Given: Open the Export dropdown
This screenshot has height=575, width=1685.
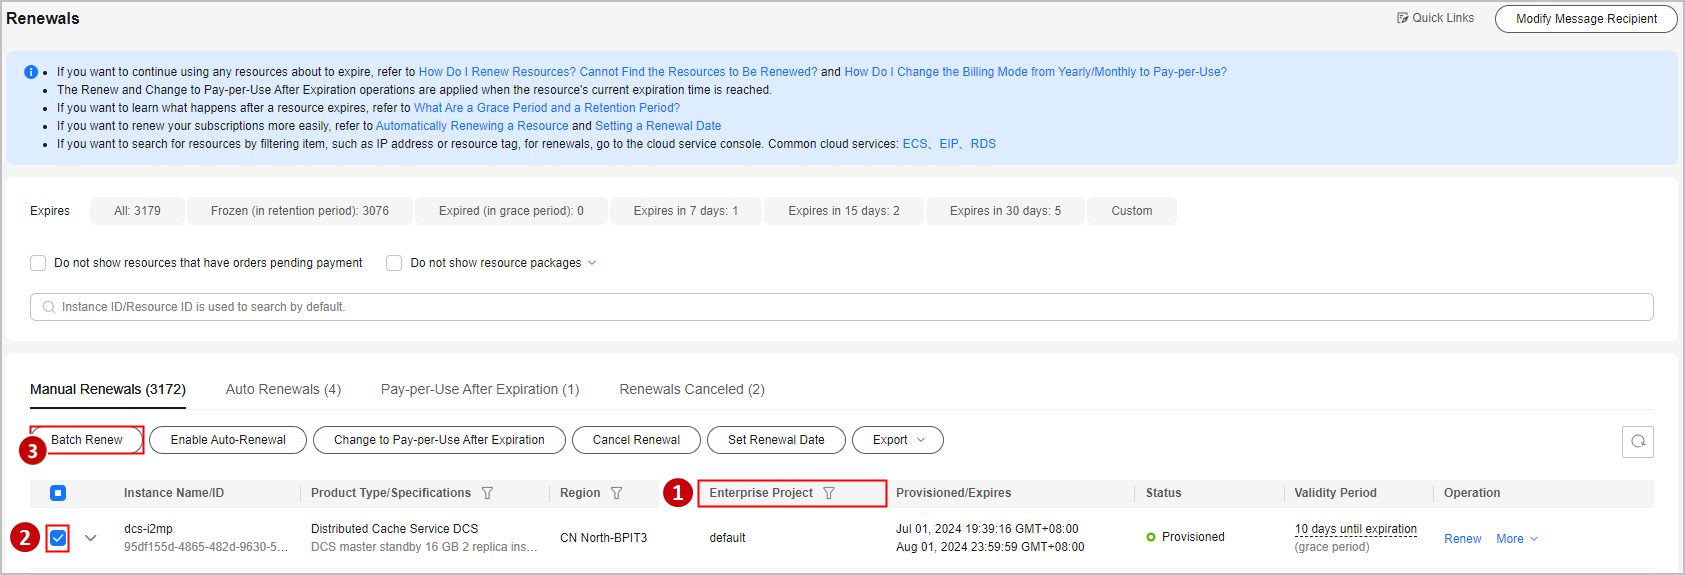Looking at the screenshot, I should point(897,440).
